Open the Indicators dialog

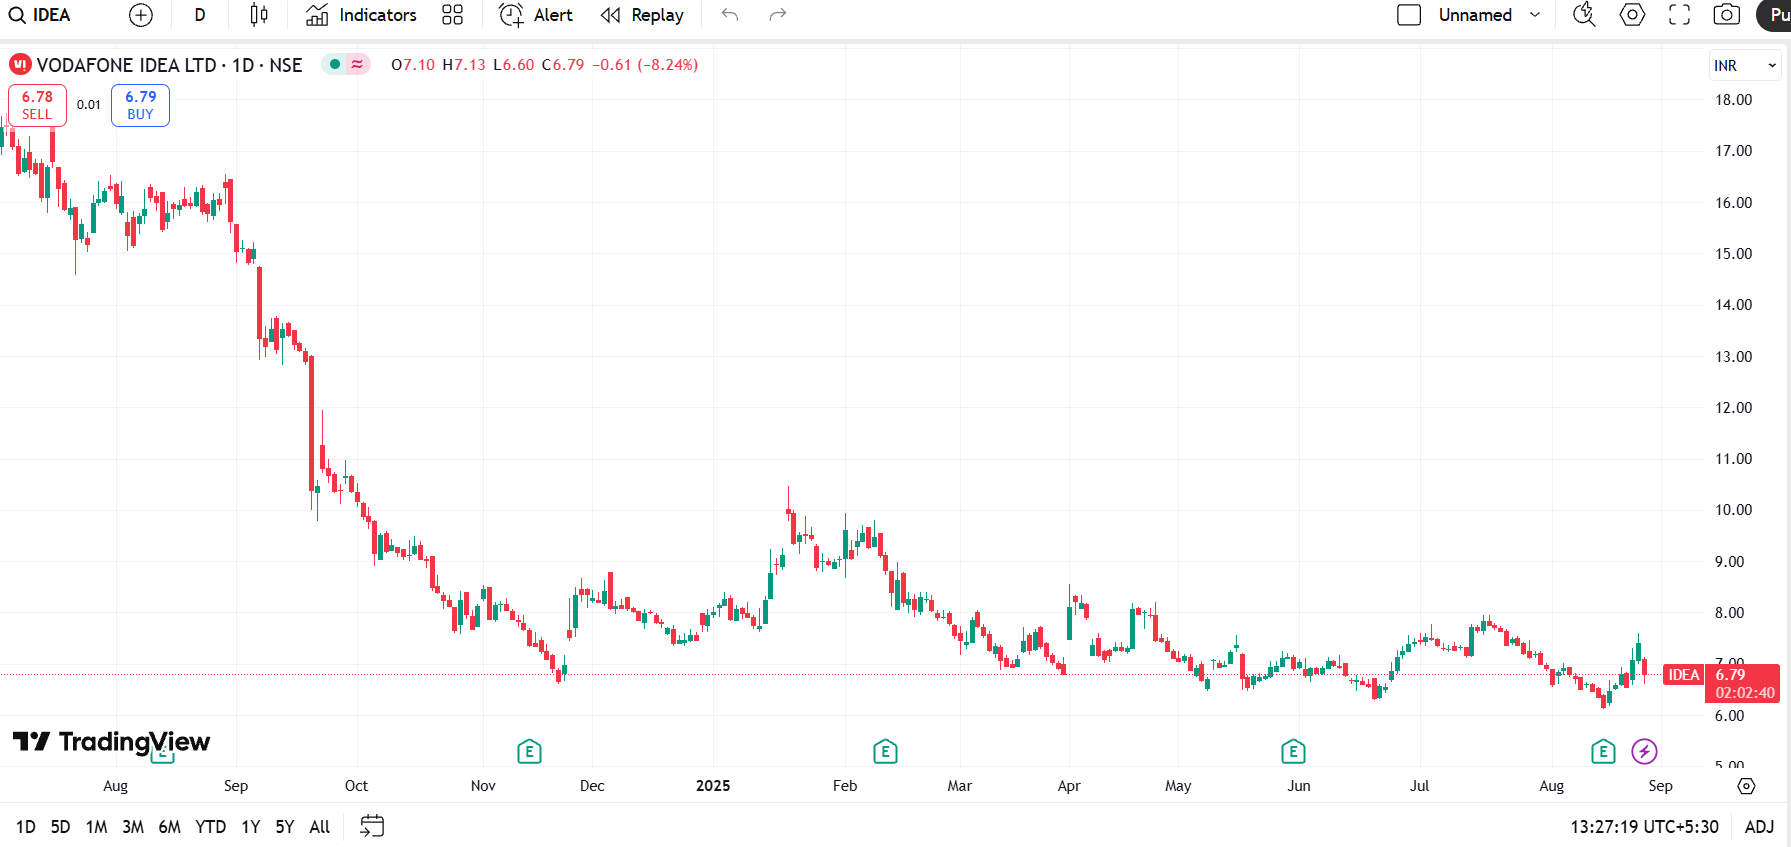(361, 15)
